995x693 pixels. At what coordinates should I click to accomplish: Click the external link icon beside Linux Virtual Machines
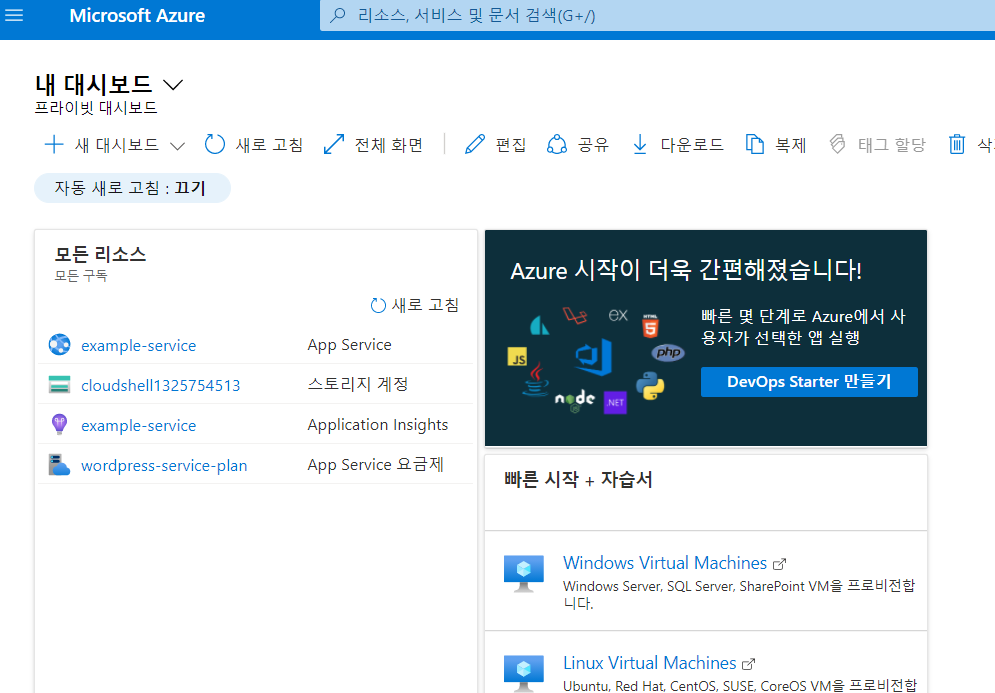[x=749, y=664]
